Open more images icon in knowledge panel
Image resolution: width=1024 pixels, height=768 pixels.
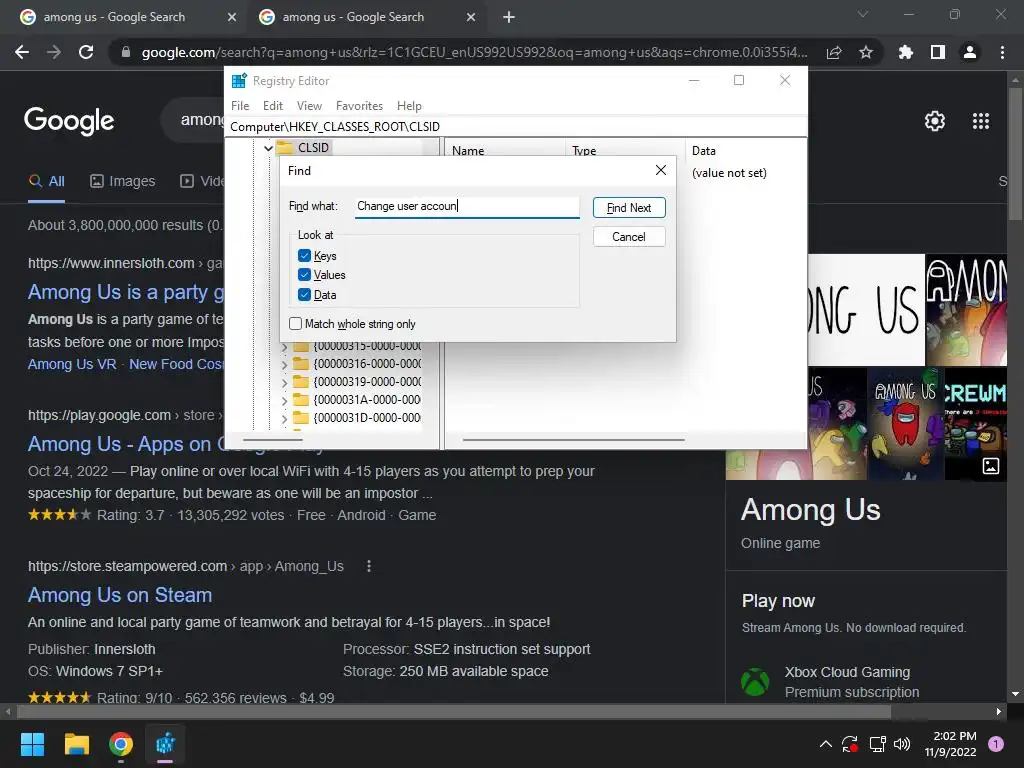(991, 466)
